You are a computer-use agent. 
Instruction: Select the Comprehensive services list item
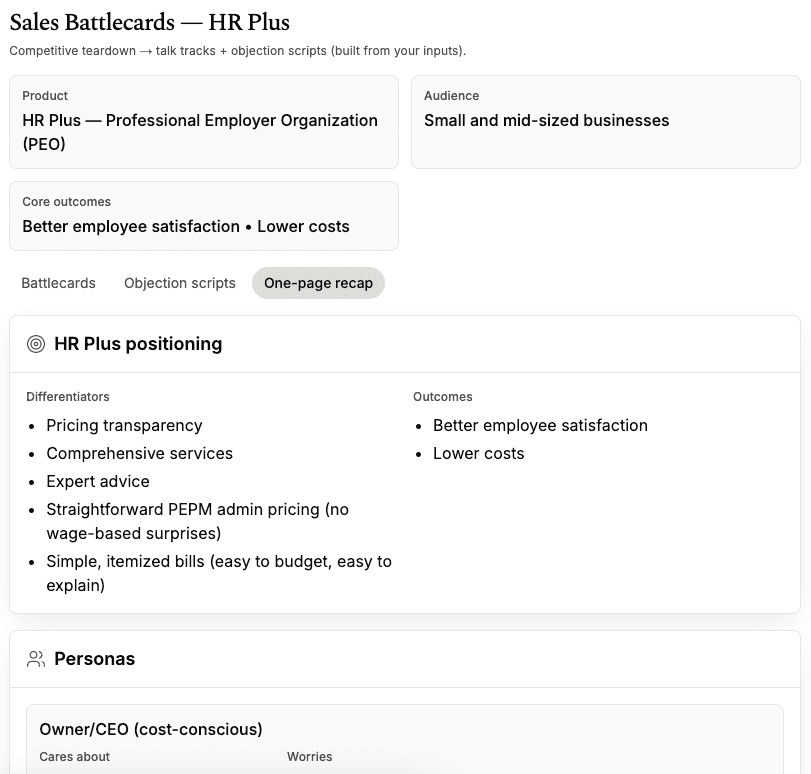coord(139,453)
